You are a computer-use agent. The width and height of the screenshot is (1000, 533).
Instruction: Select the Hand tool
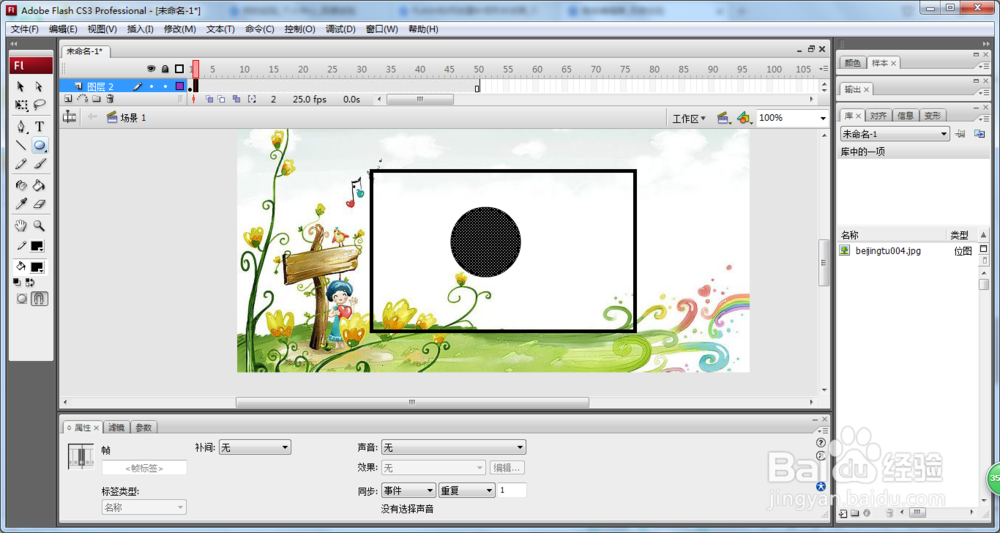pyautogui.click(x=21, y=226)
